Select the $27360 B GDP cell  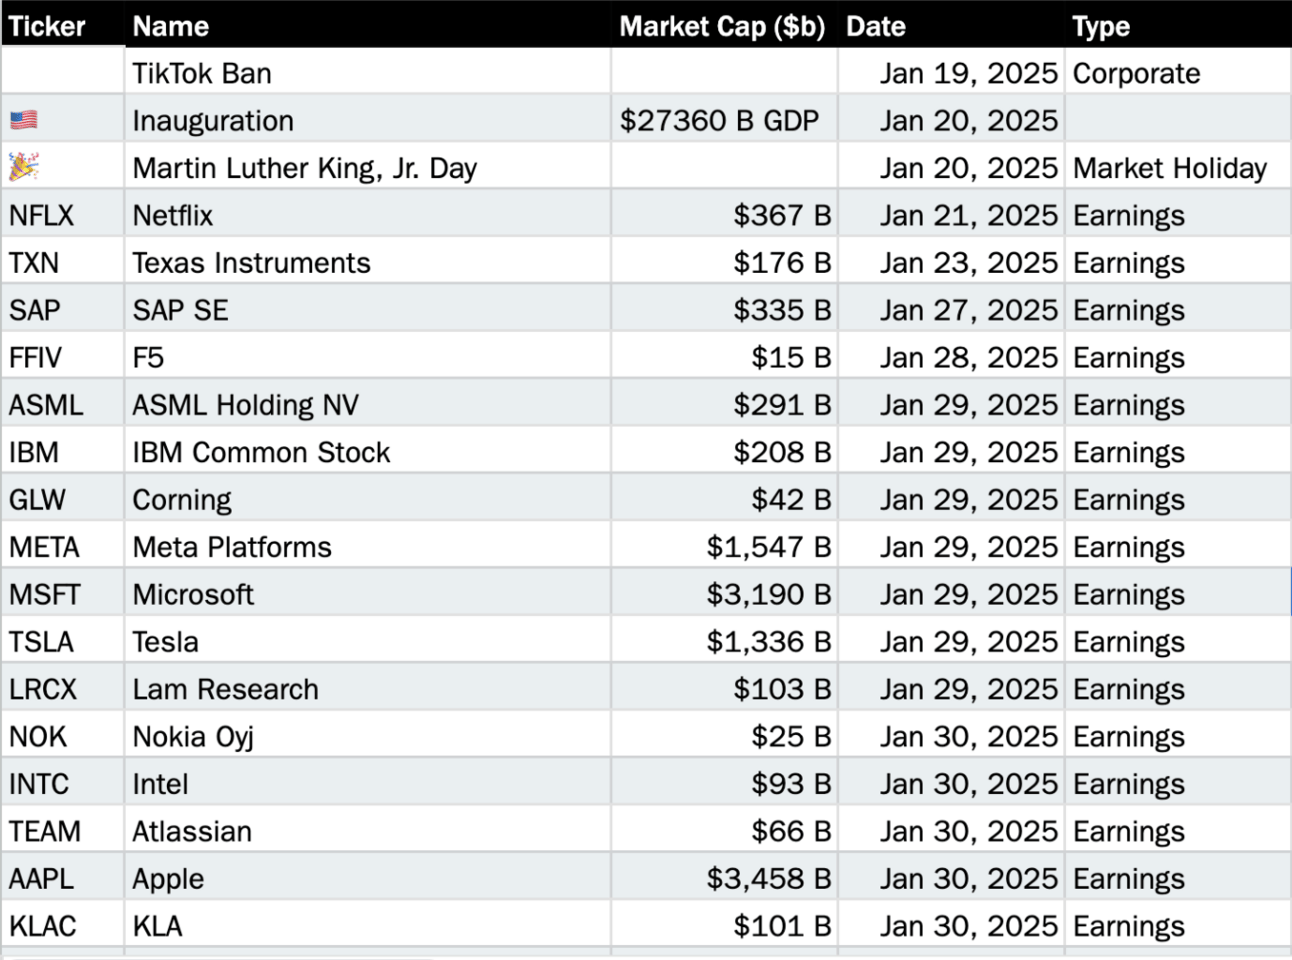point(724,120)
